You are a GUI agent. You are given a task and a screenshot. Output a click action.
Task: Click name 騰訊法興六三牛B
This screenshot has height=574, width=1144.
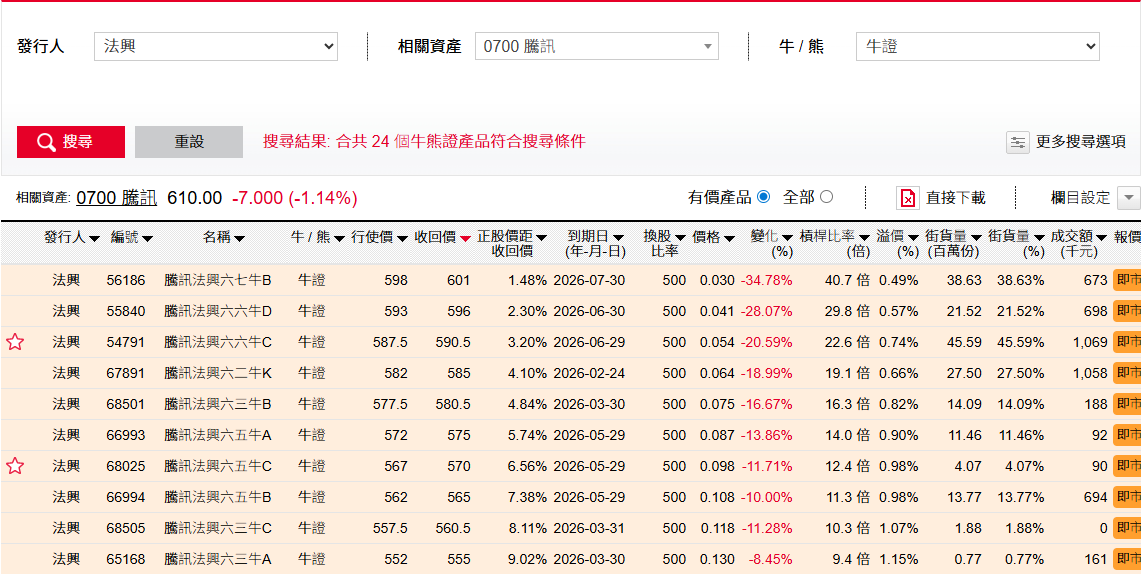coord(217,404)
